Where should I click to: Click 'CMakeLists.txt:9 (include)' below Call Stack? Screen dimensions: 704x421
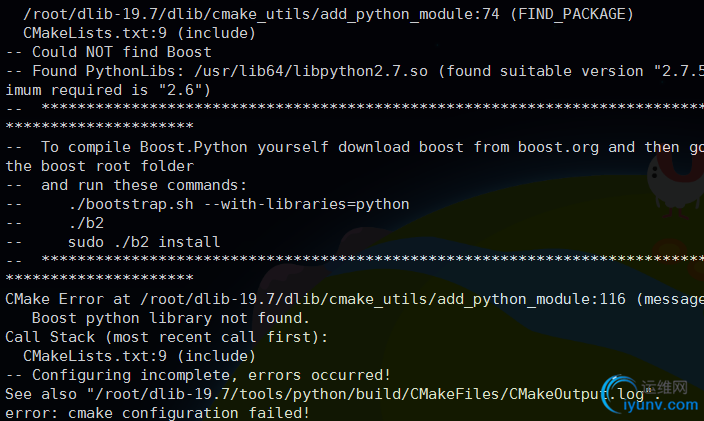[x=139, y=356]
